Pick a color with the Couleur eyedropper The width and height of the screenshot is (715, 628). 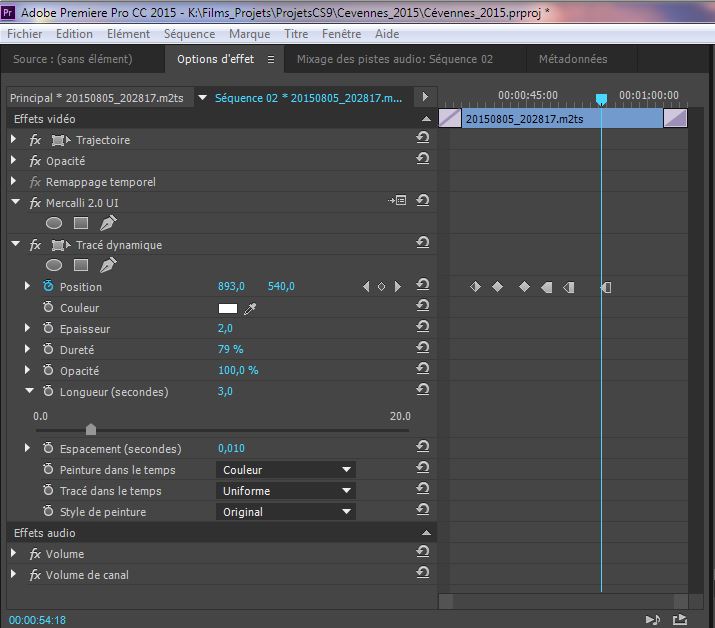(x=250, y=308)
